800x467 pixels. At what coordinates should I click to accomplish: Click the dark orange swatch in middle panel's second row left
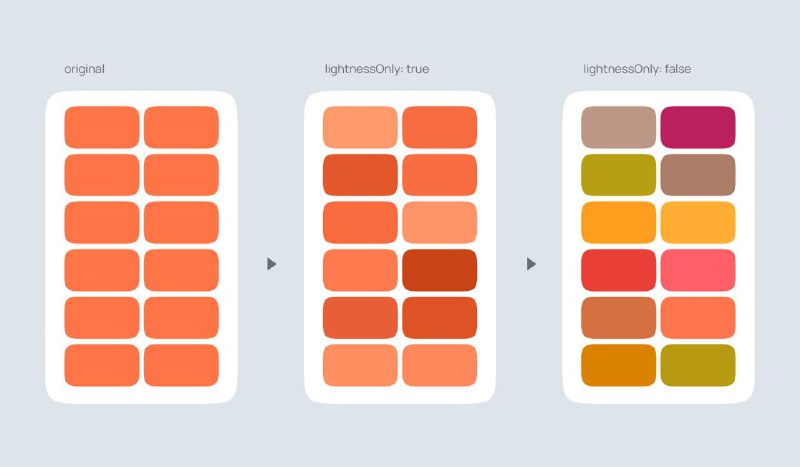tap(360, 175)
